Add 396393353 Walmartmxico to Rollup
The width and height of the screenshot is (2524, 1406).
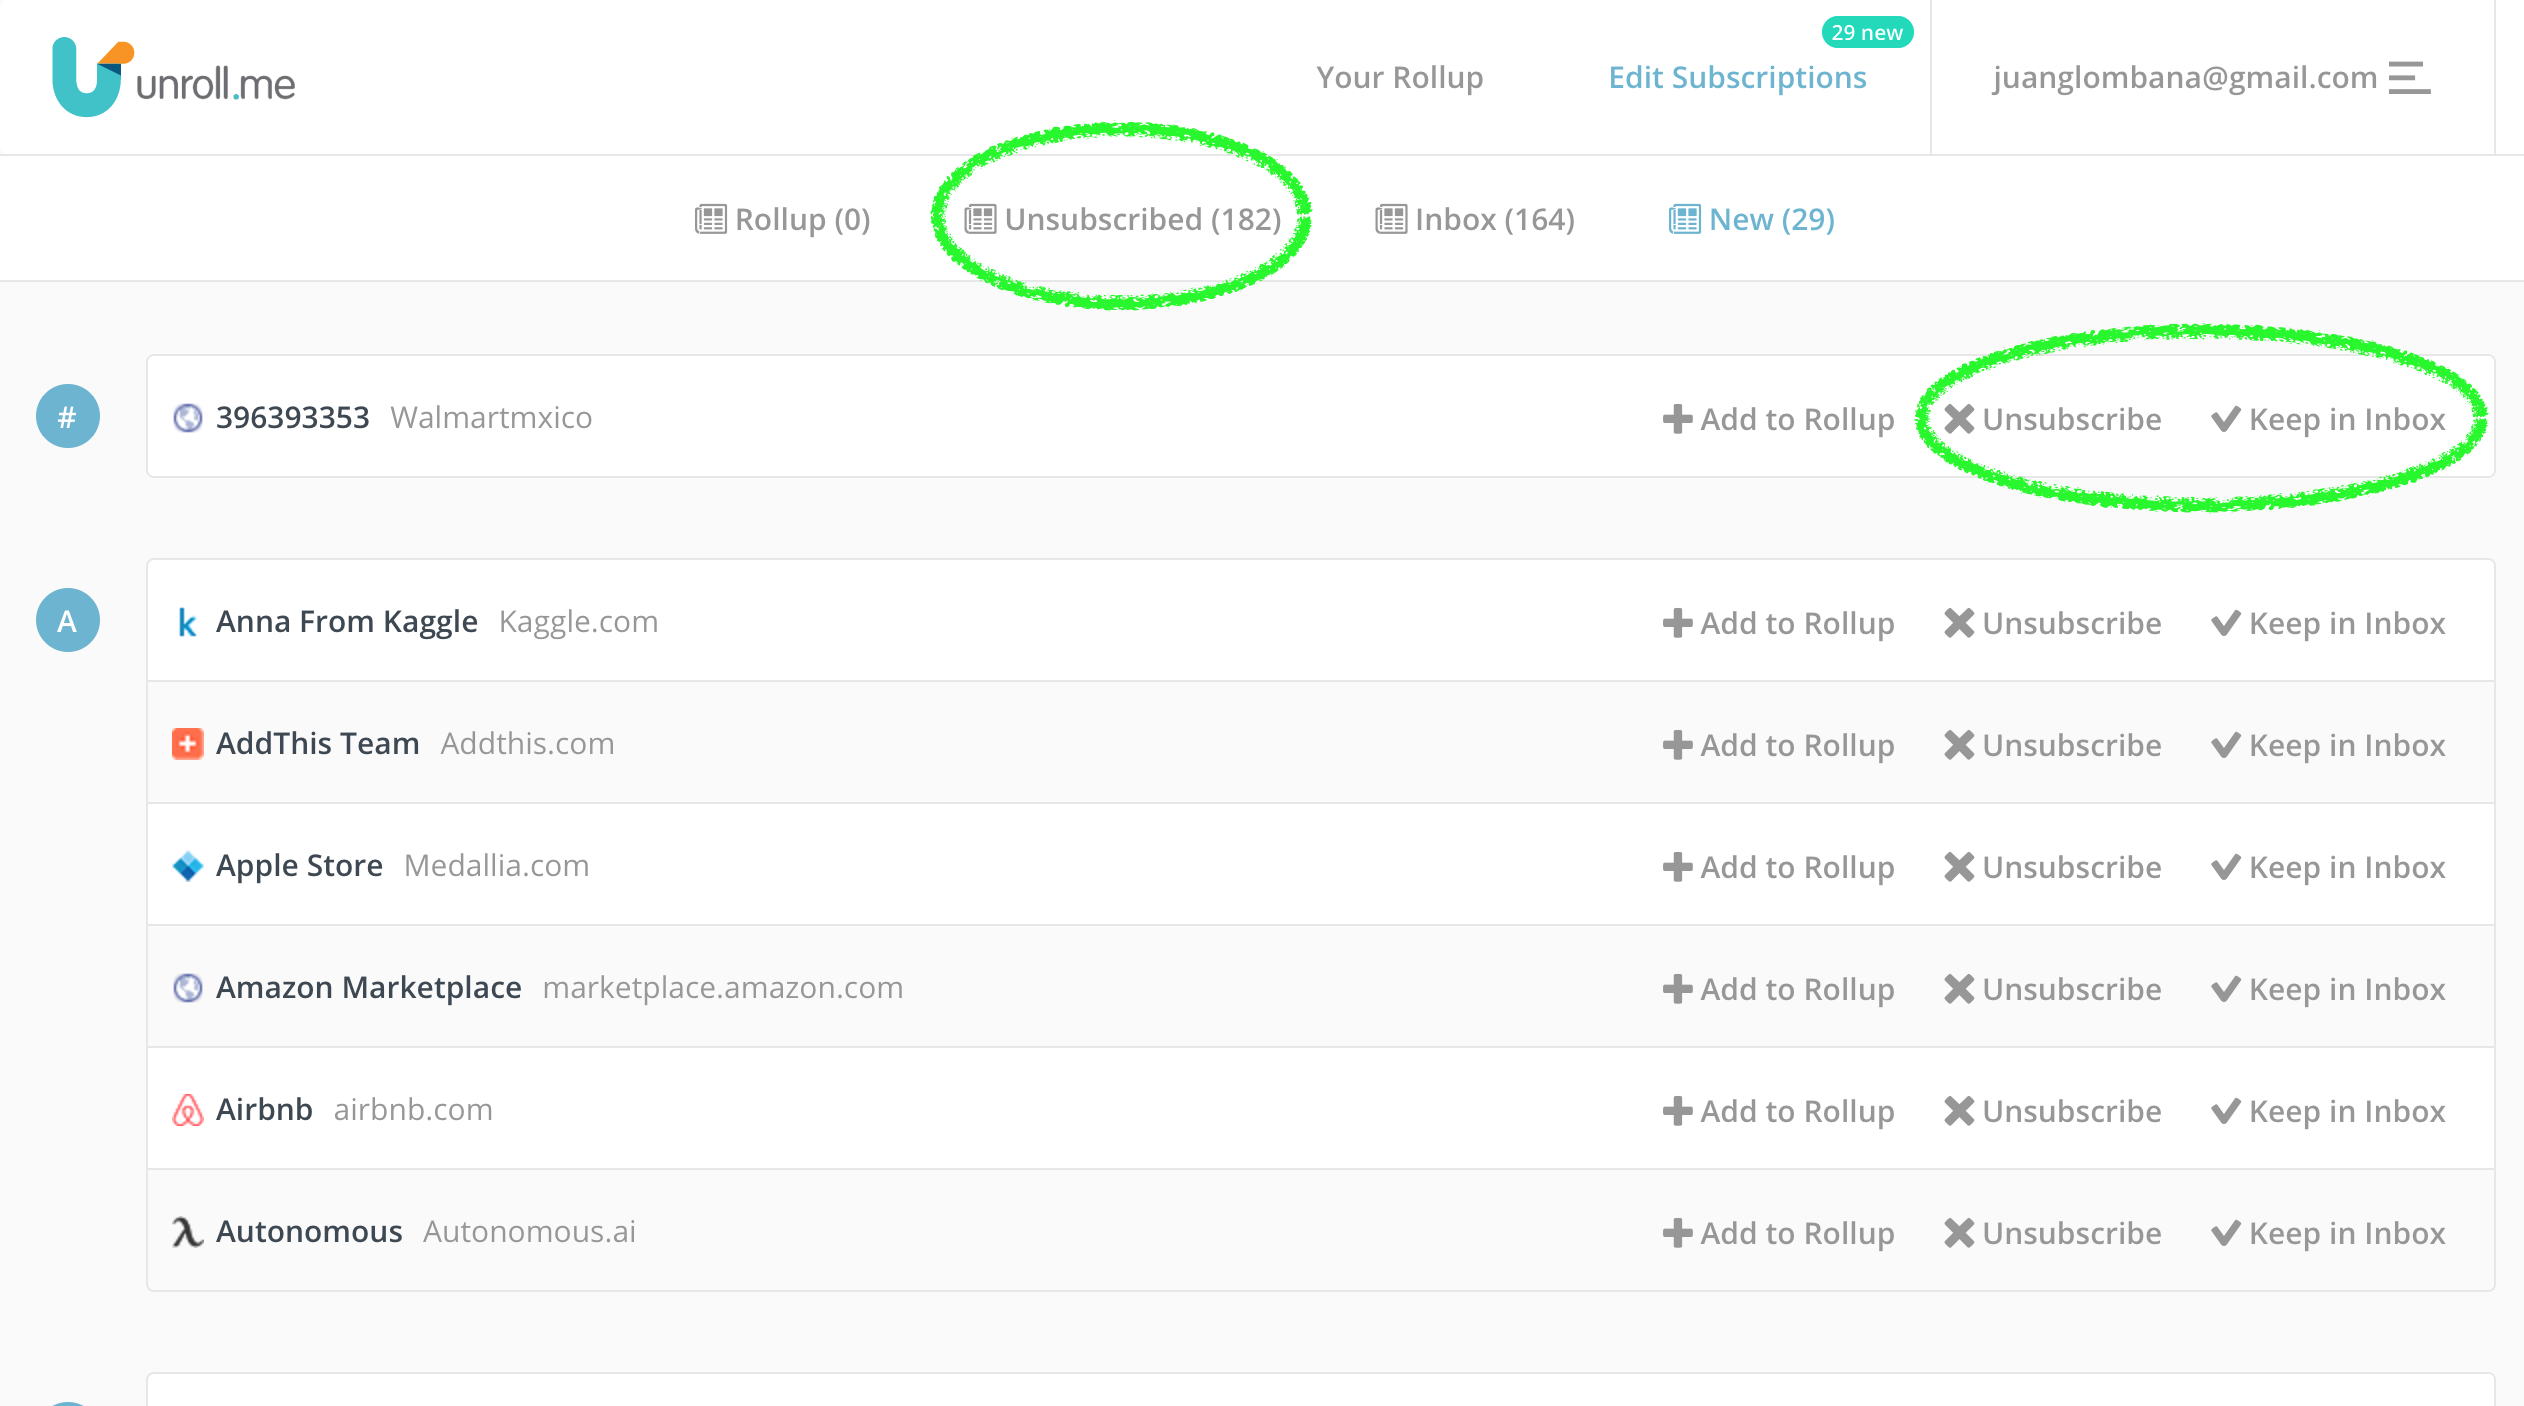click(1778, 419)
